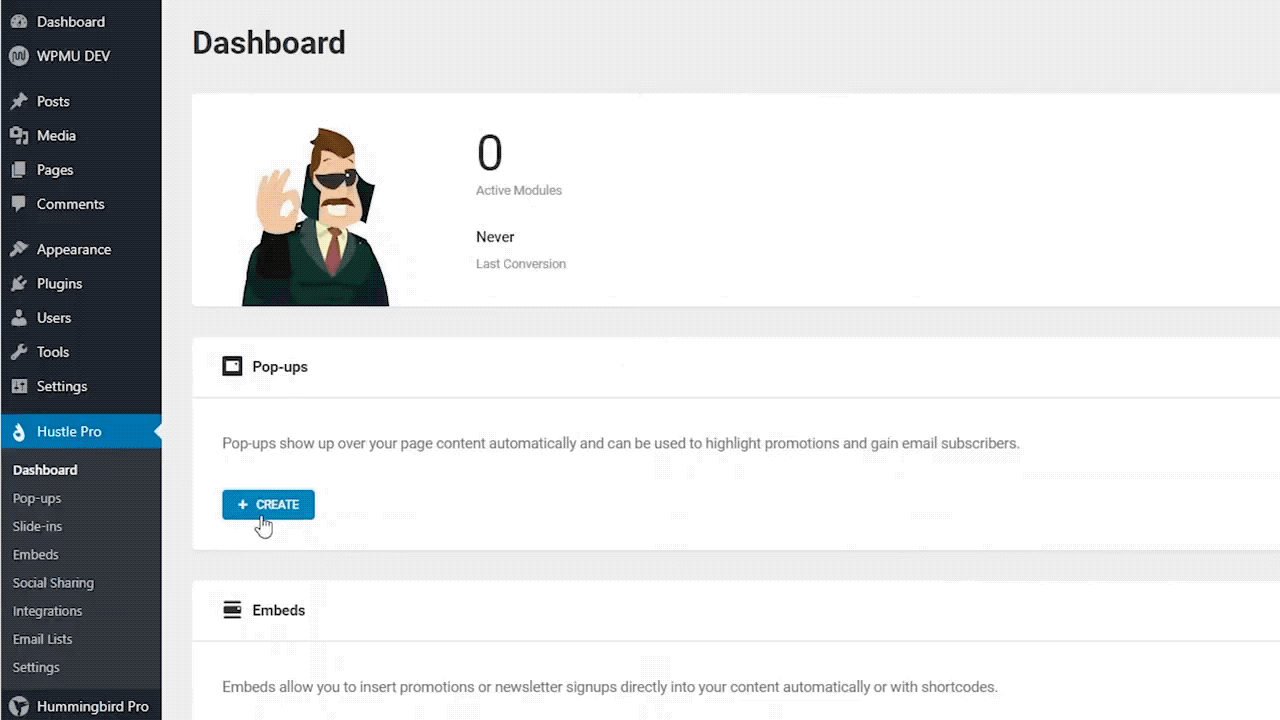Click the Last Conversion 'Never' value
This screenshot has height=720, width=1280.
tap(495, 237)
